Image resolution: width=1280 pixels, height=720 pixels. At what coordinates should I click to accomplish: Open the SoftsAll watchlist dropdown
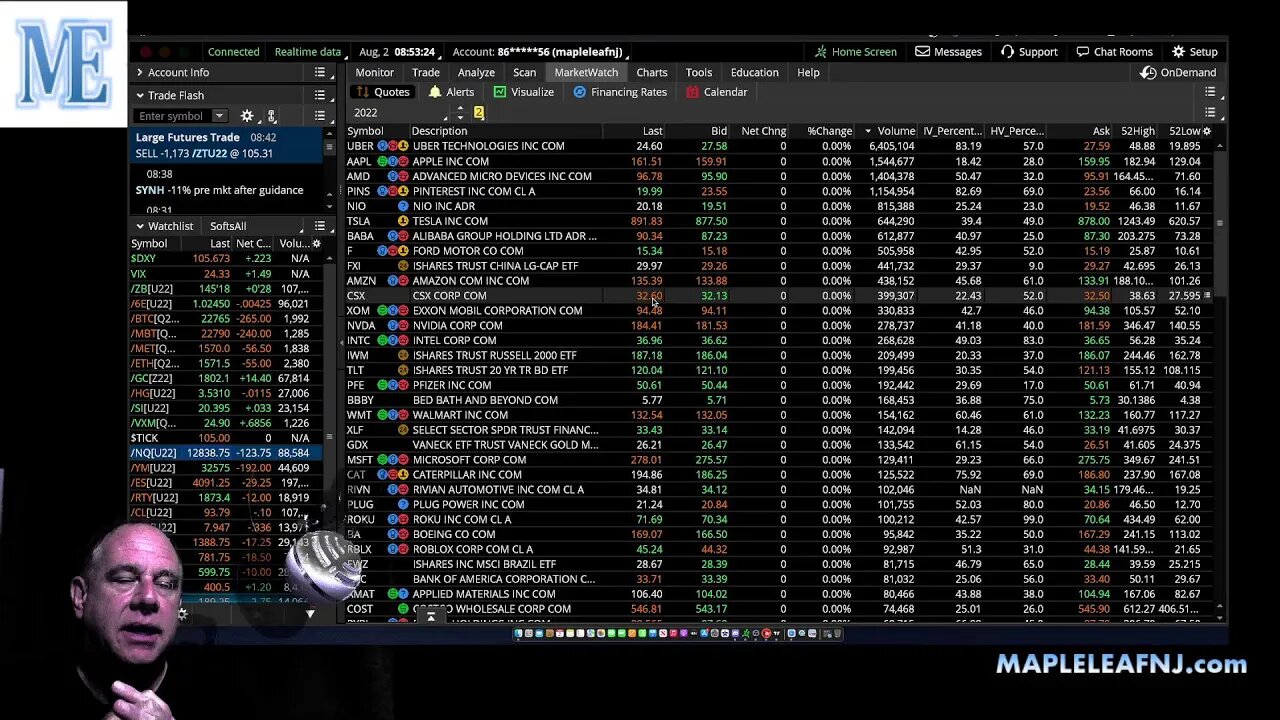click(254, 226)
